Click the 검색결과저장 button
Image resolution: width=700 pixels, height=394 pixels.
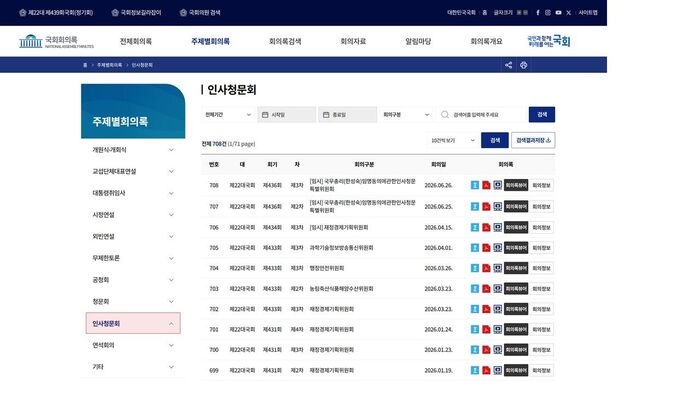coord(533,141)
